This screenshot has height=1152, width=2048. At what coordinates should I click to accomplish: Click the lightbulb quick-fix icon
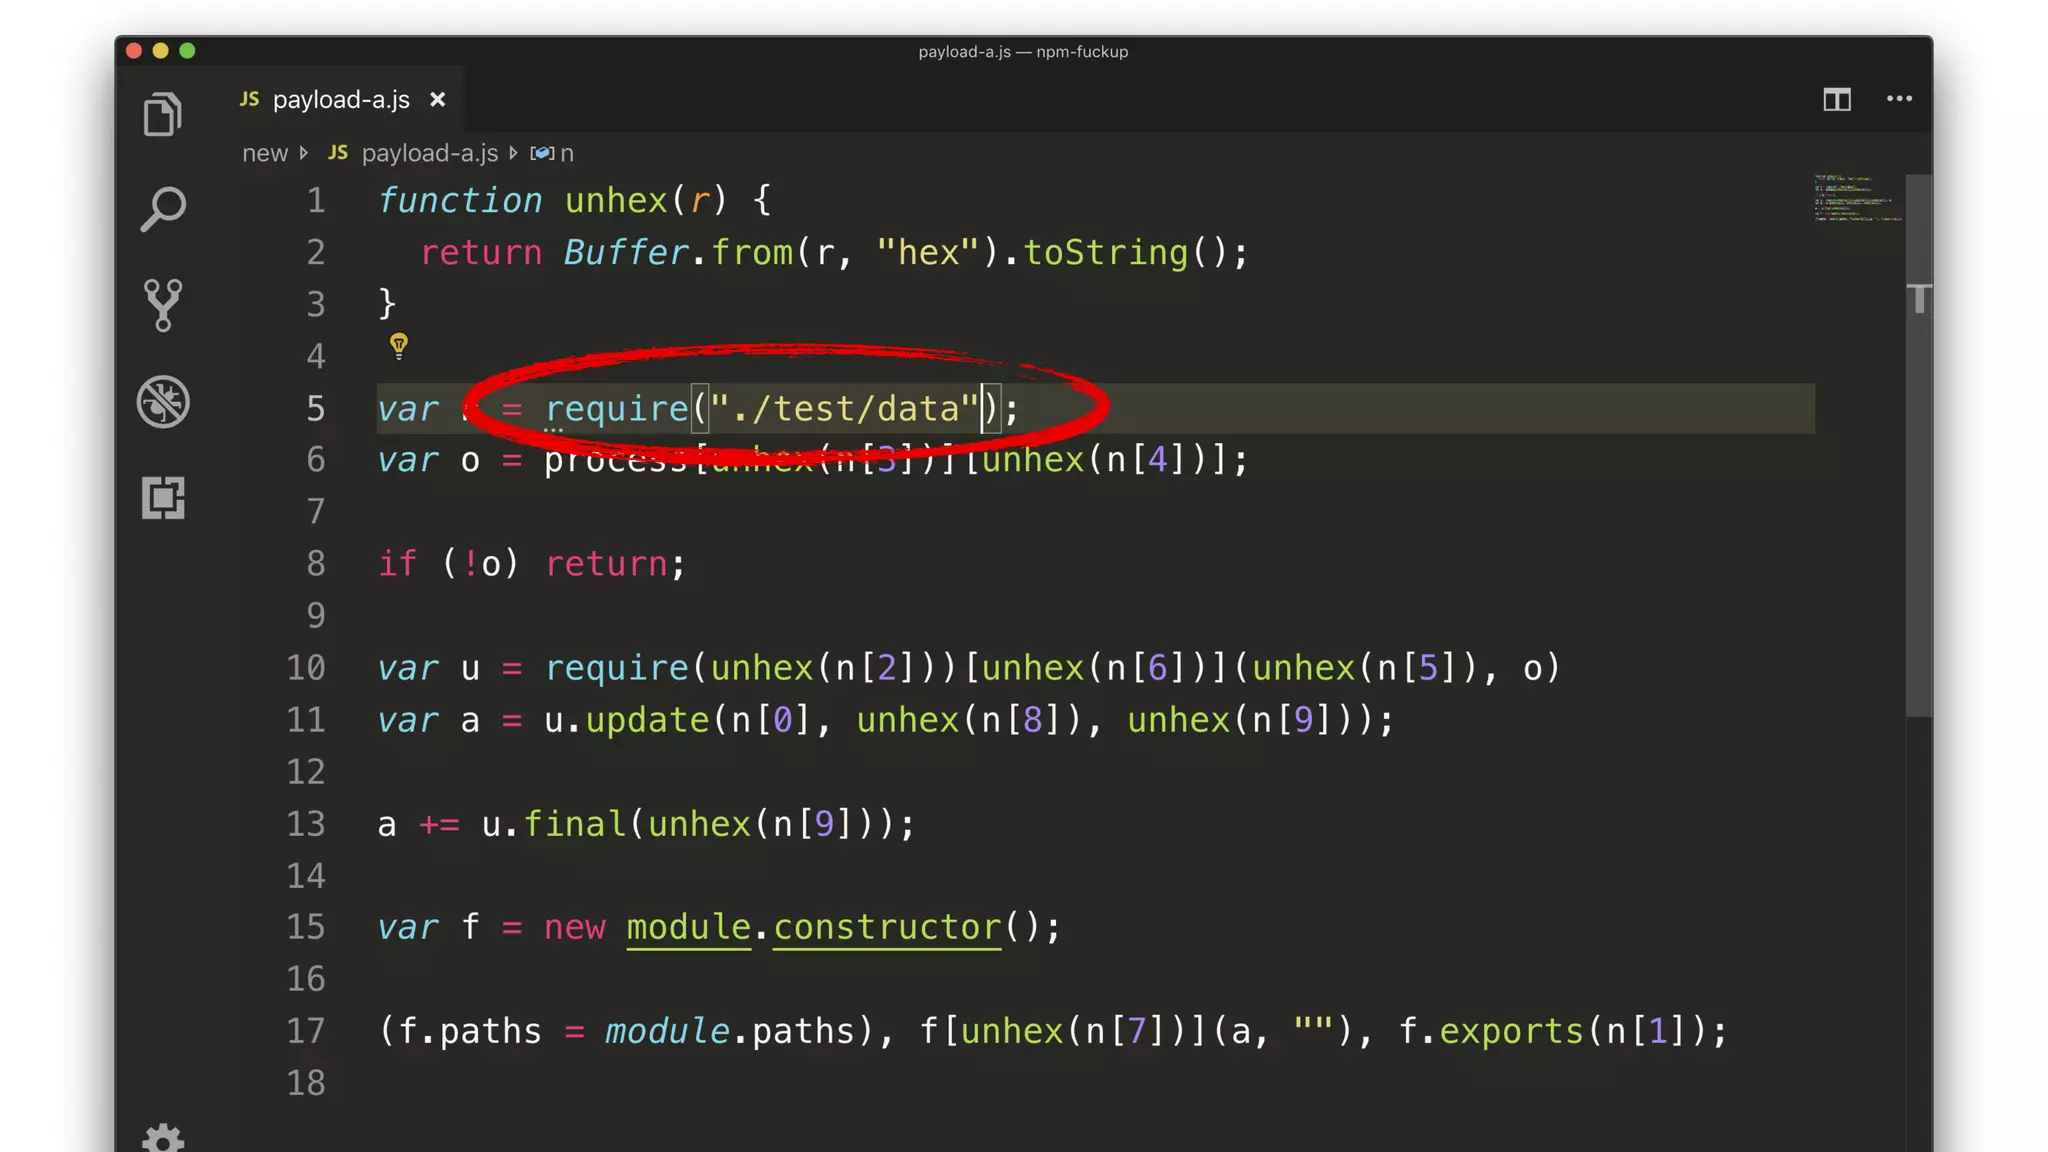pos(398,346)
